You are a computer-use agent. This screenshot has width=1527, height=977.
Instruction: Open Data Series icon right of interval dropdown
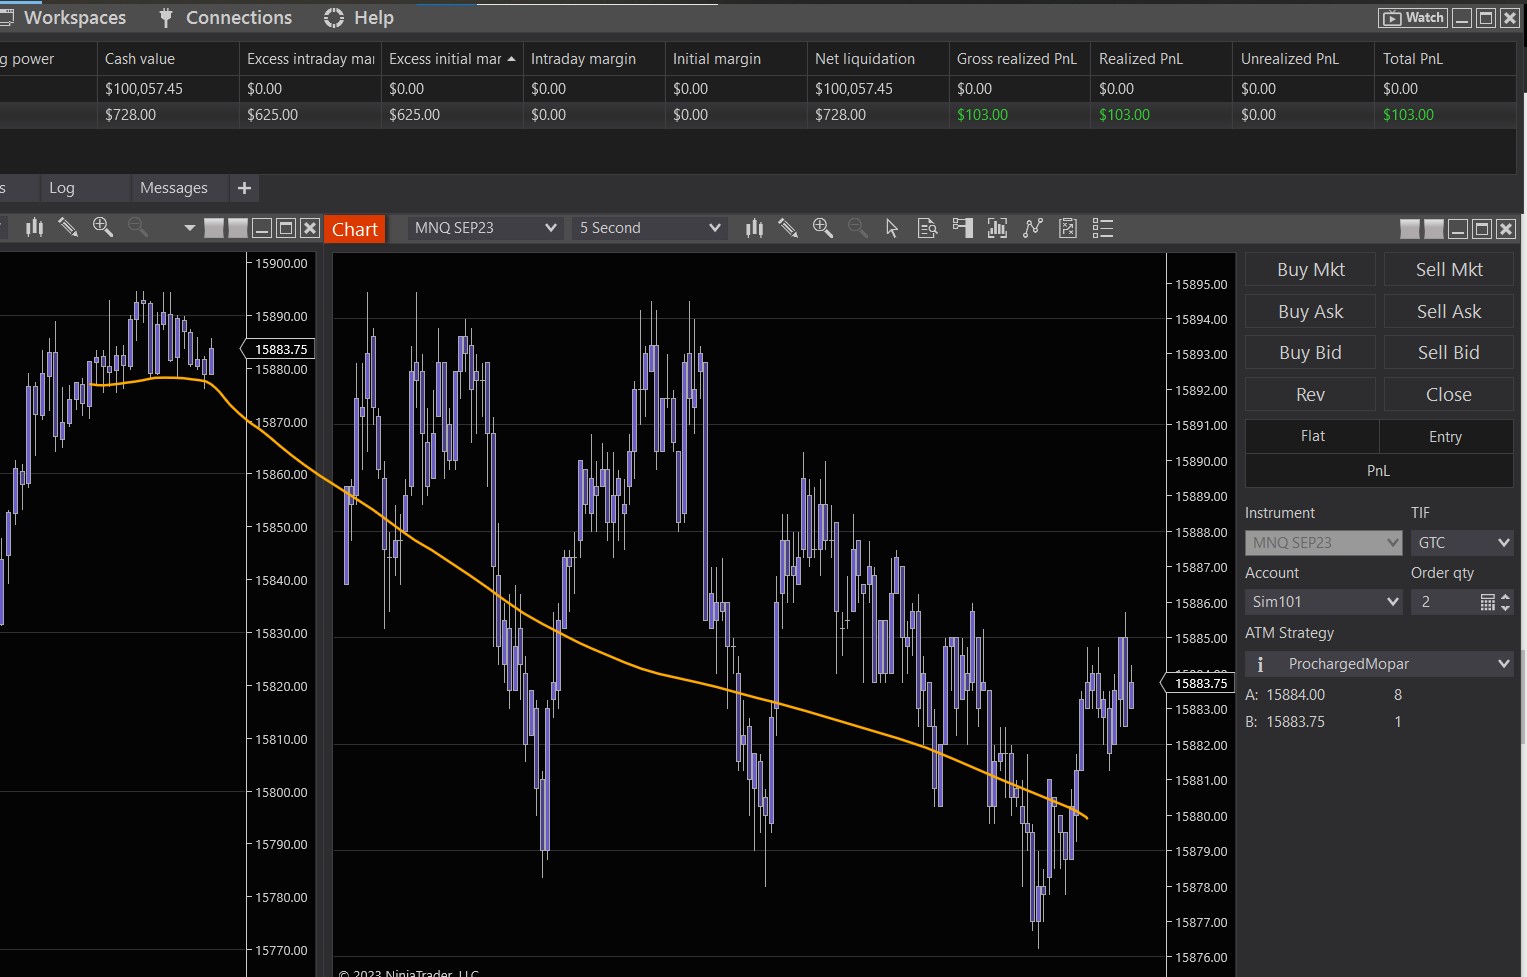[x=754, y=229]
